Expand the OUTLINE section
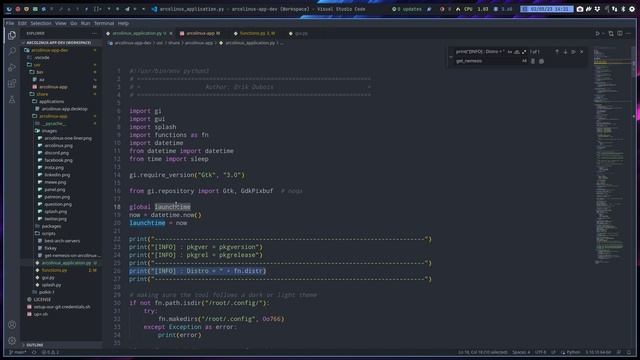This screenshot has height=360, width=640. [x=61, y=345]
